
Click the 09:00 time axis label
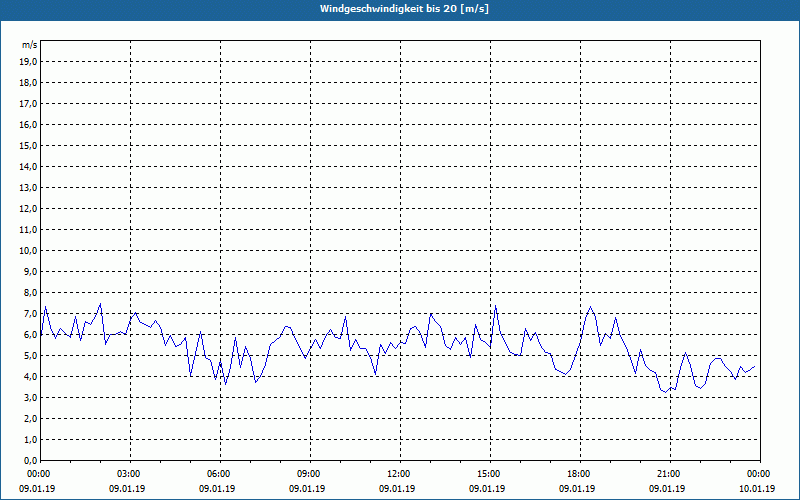[310, 474]
